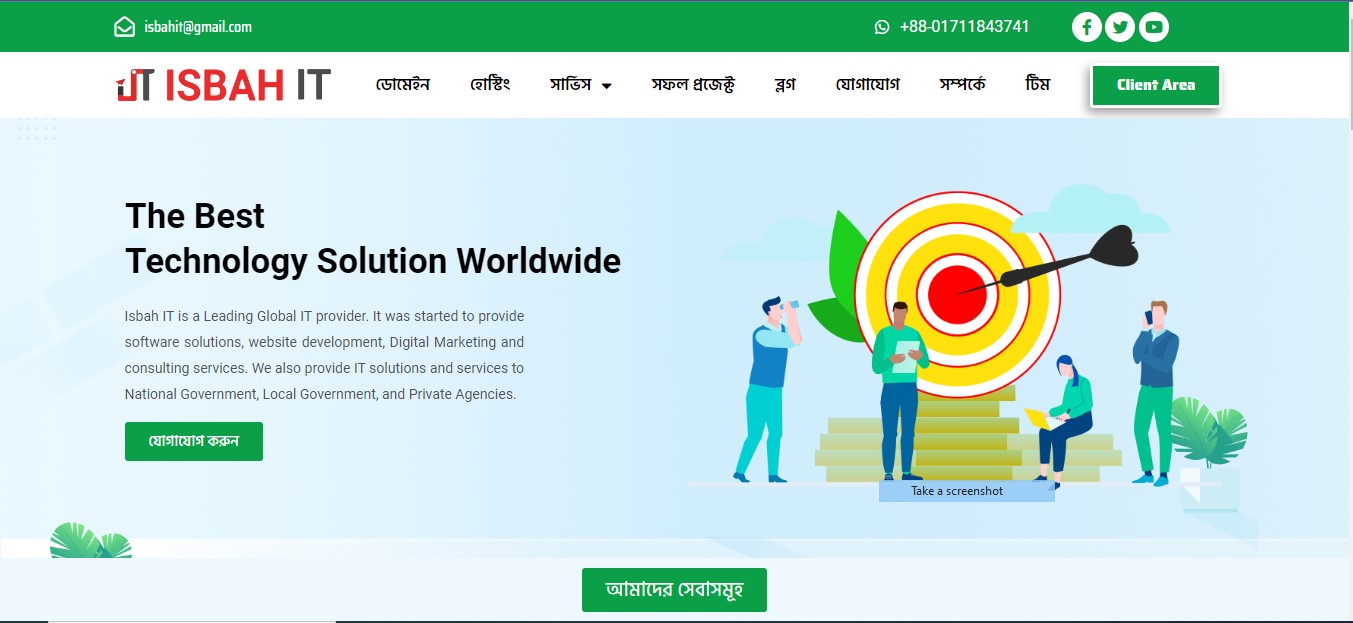Image resolution: width=1353 pixels, height=623 pixels.
Task: Expand the সার্ভিস dropdown arrow
Action: pyautogui.click(x=607, y=86)
